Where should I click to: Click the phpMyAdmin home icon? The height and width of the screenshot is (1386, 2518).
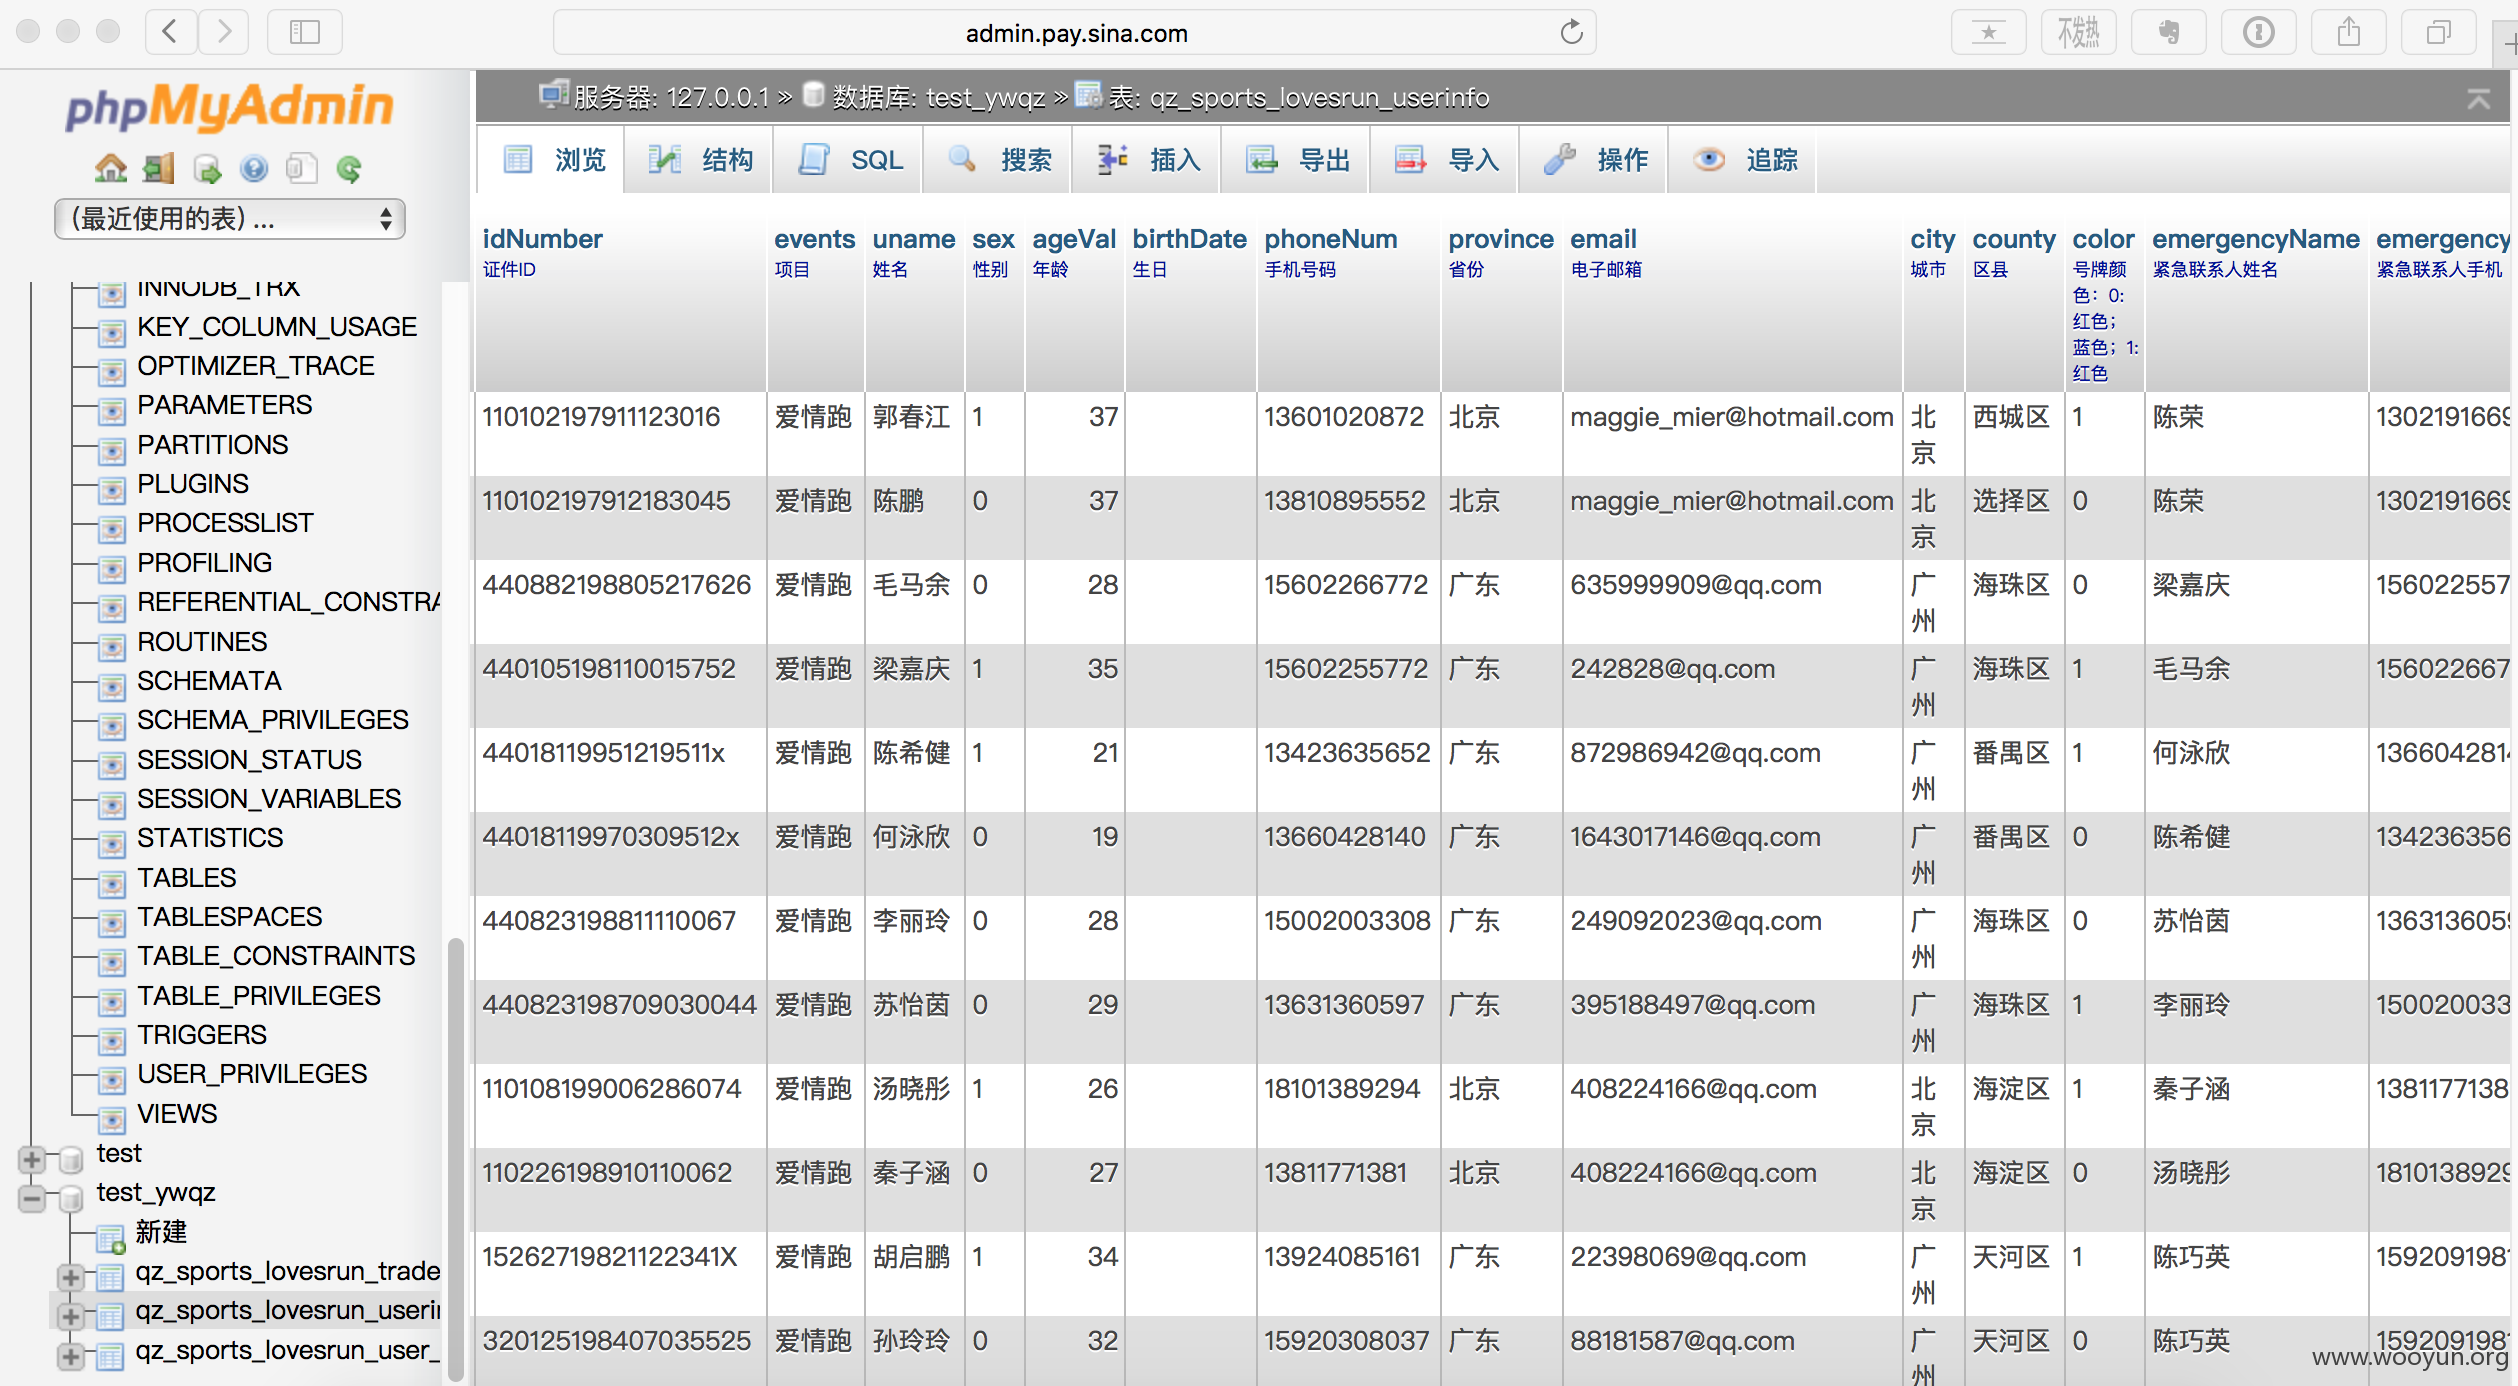click(111, 168)
